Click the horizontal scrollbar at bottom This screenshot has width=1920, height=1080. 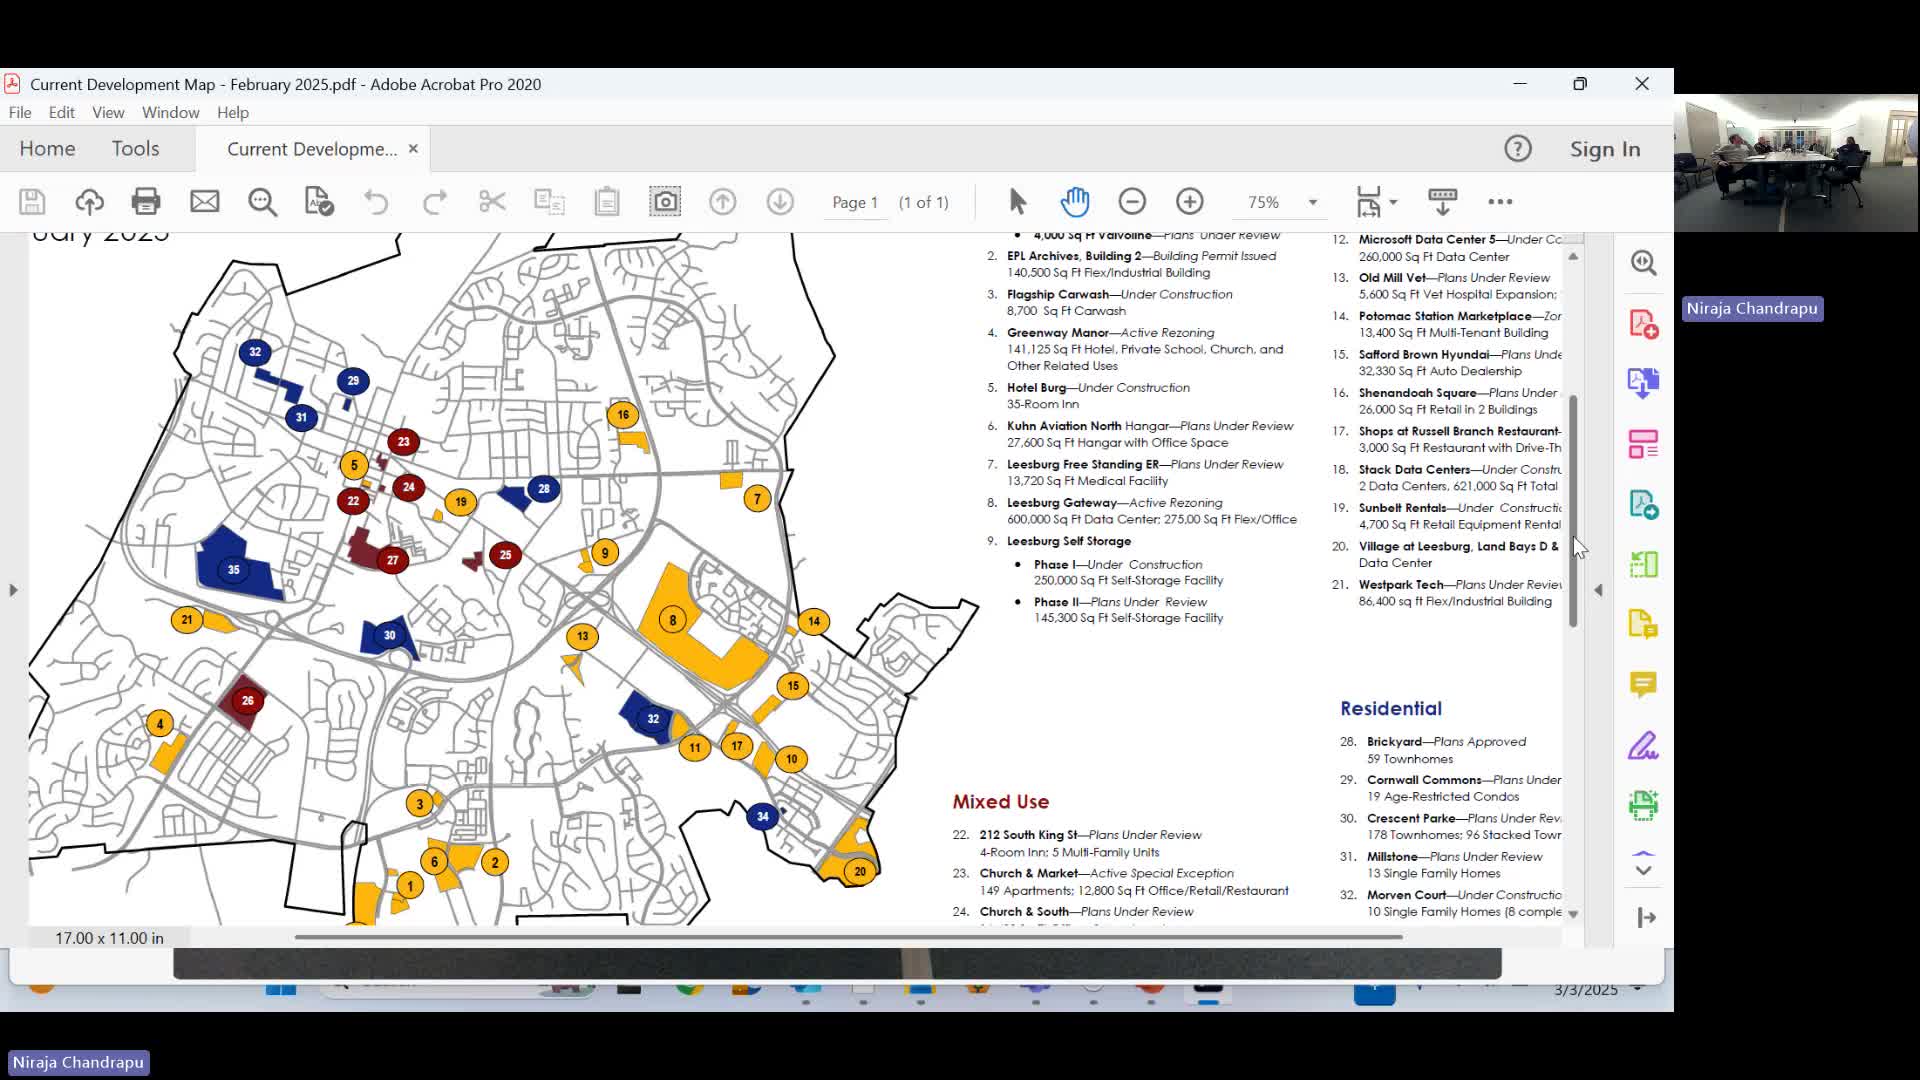pos(848,937)
